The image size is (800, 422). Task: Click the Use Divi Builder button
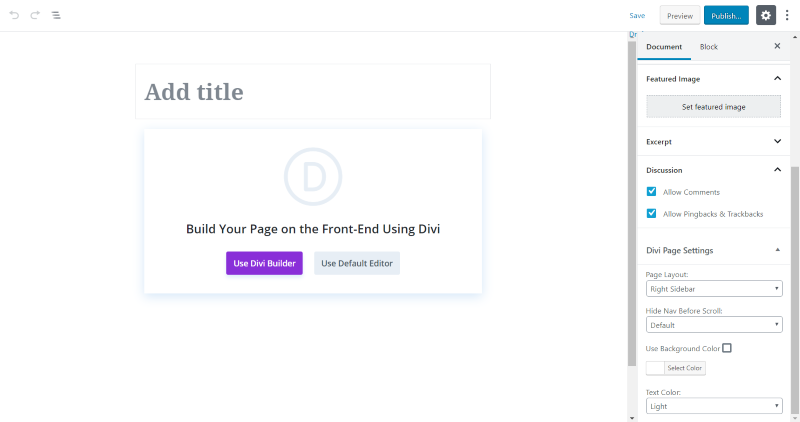[264, 263]
